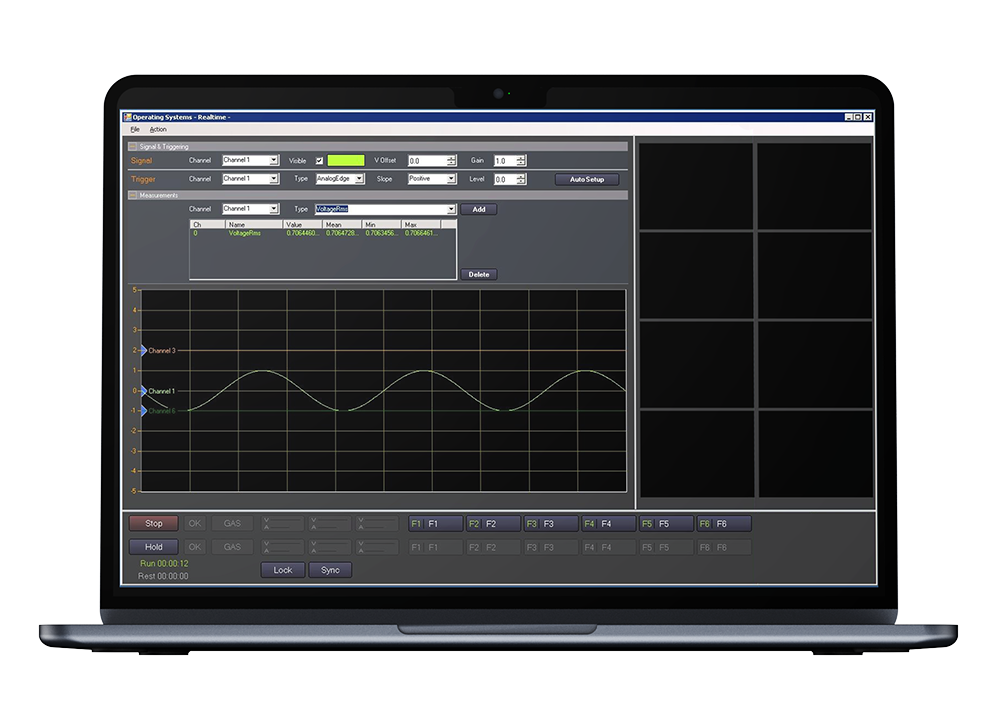Click the active F1 function button
This screenshot has height=704, width=1000.
pos(436,524)
